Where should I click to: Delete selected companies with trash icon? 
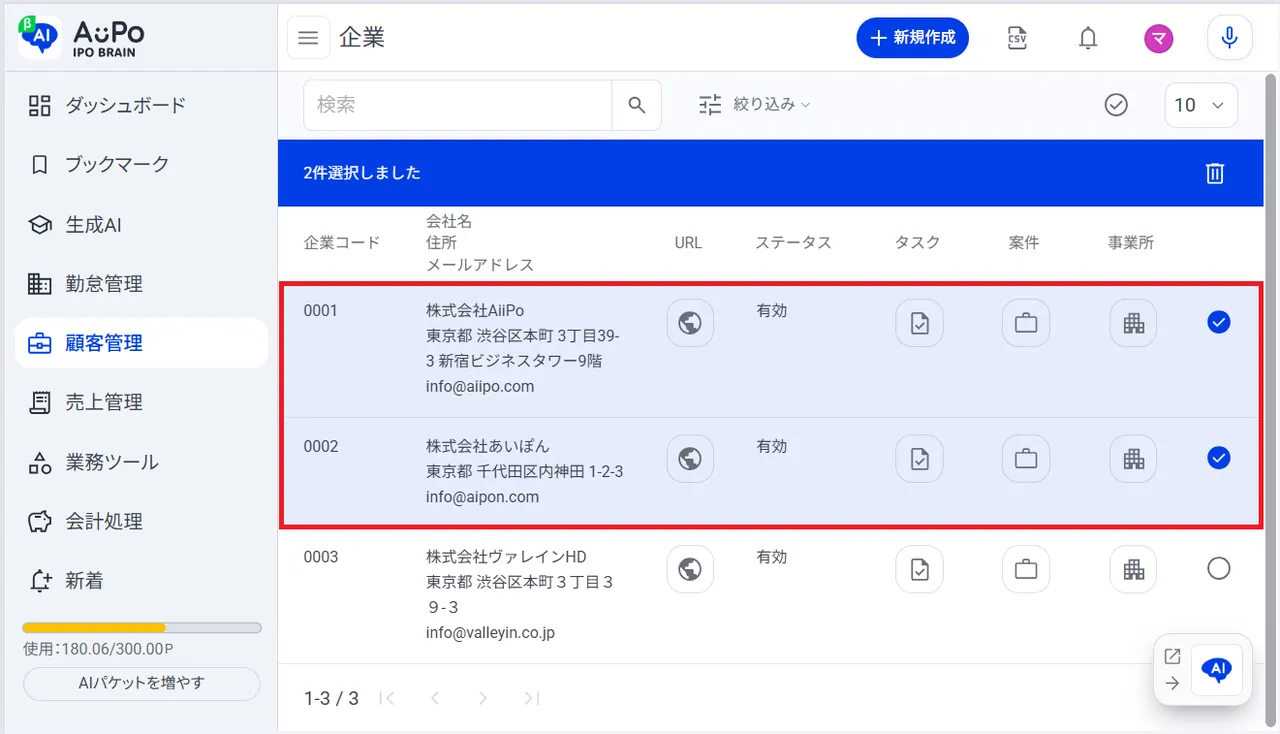1215,173
